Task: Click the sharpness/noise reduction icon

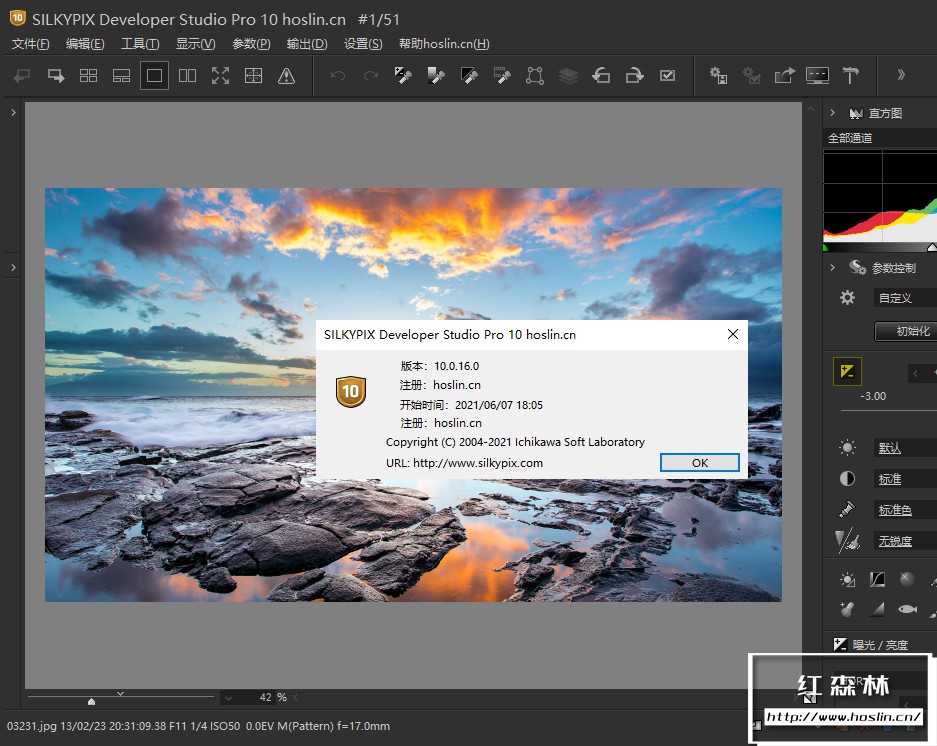Action: (x=847, y=541)
